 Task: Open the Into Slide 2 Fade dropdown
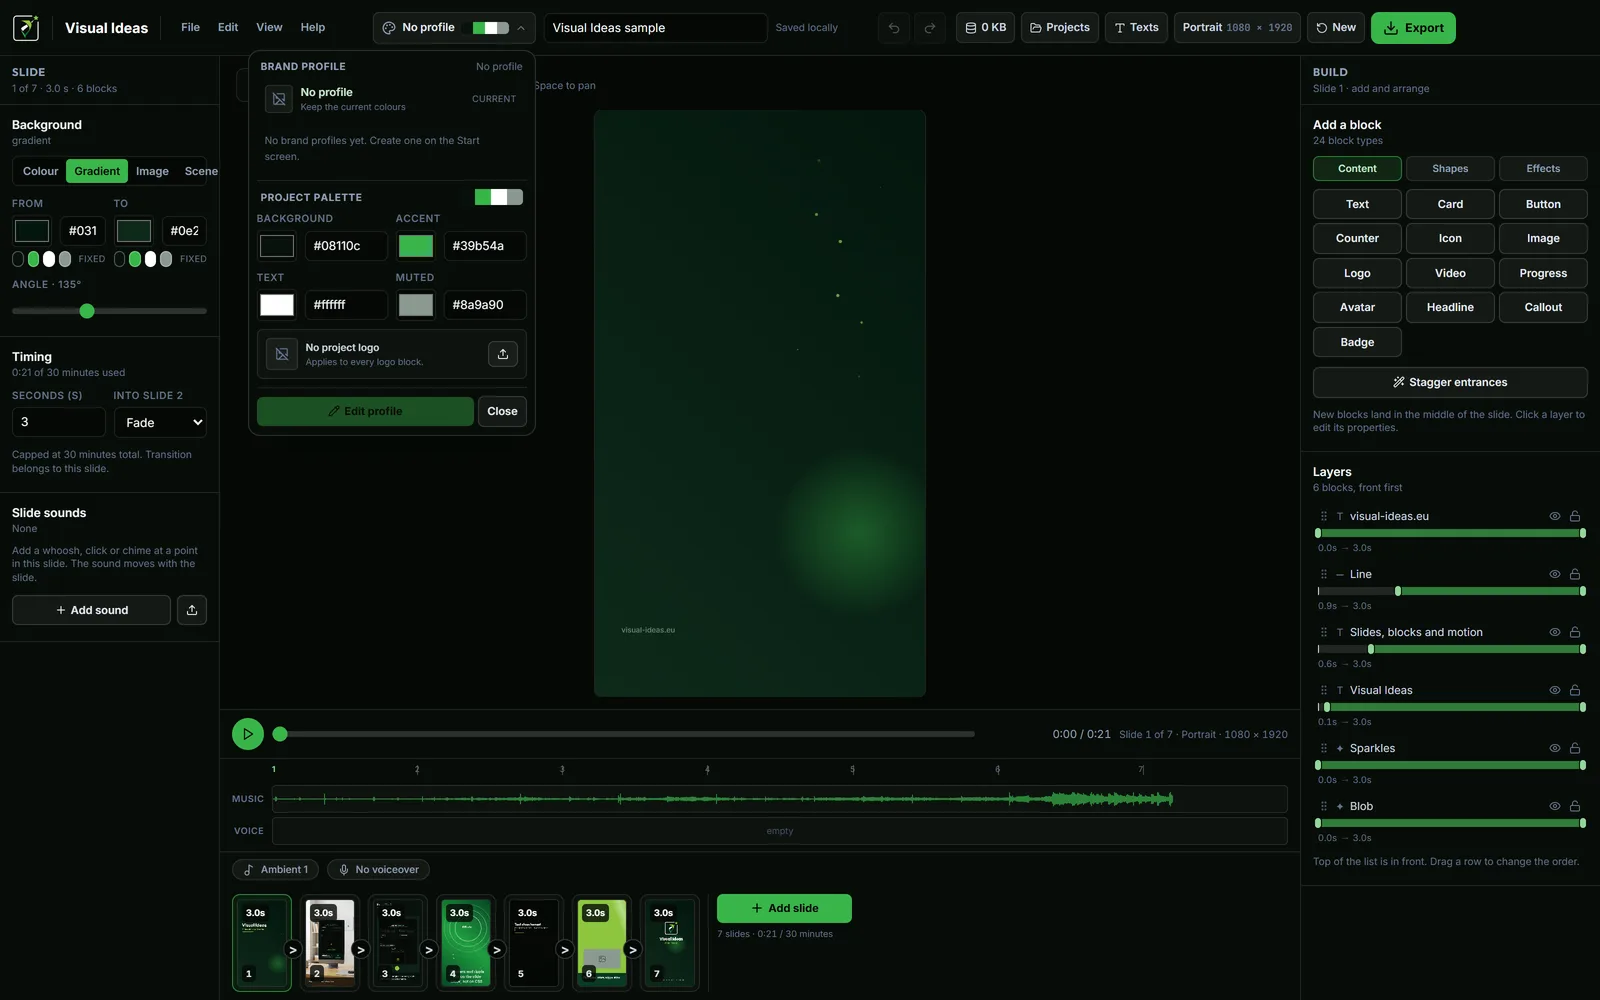tap(160, 422)
